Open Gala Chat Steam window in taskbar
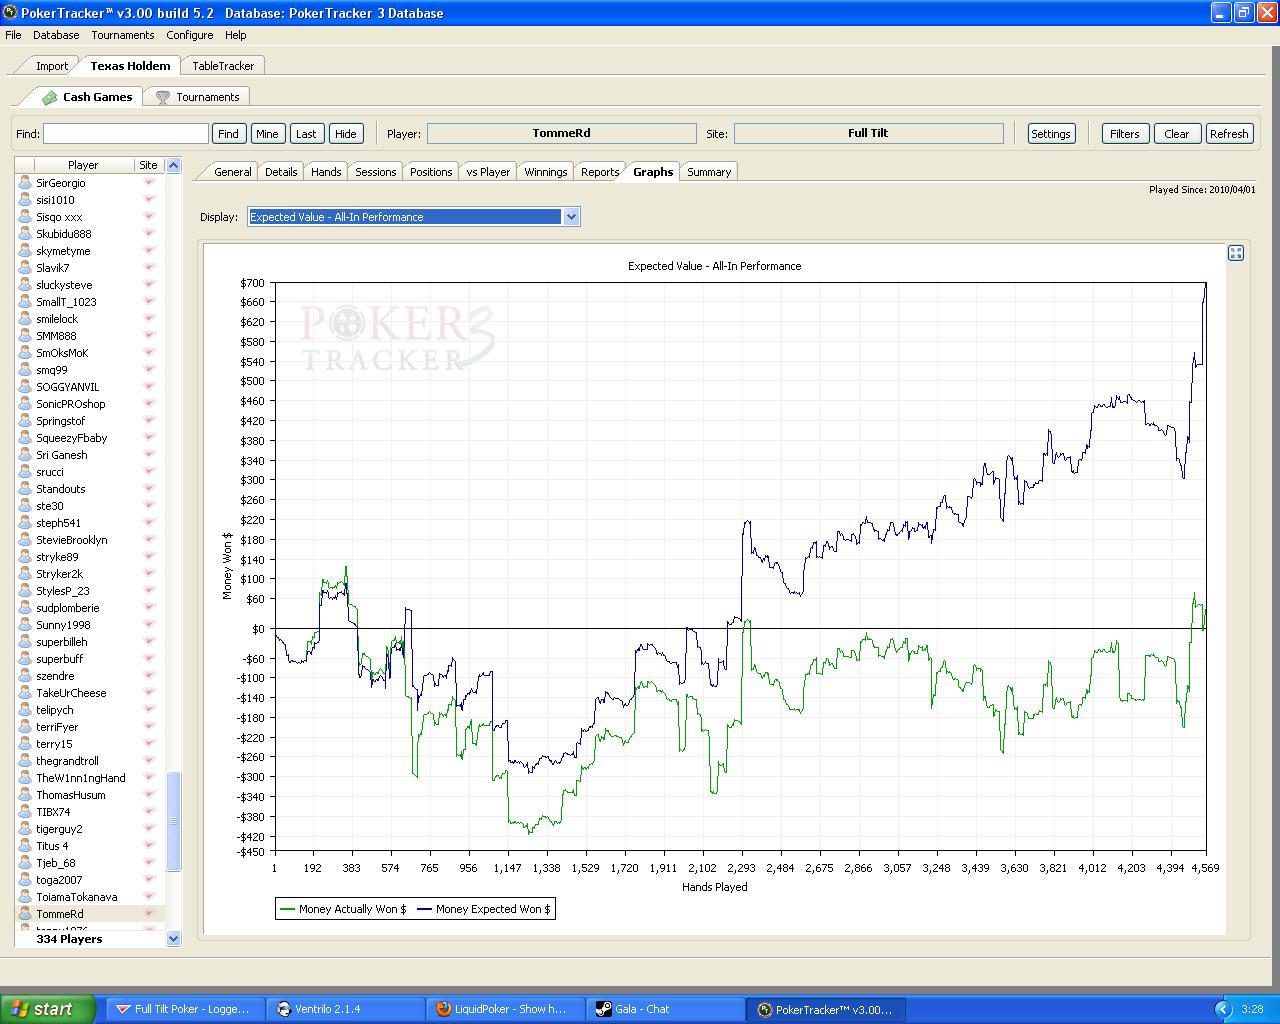The height and width of the screenshot is (1024, 1280). click(x=665, y=1009)
